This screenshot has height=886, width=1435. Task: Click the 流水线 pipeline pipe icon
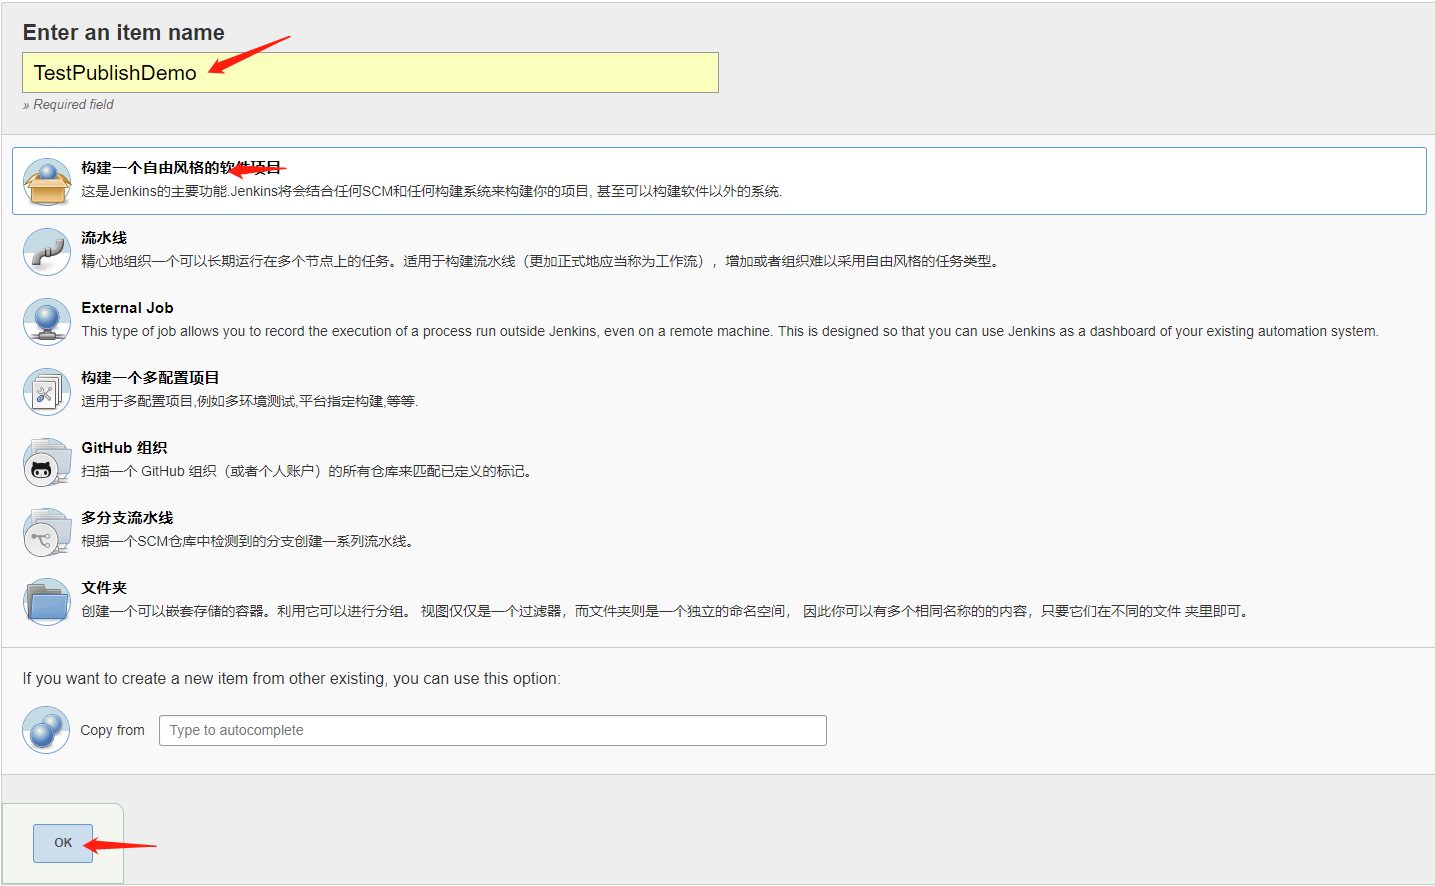tap(47, 252)
